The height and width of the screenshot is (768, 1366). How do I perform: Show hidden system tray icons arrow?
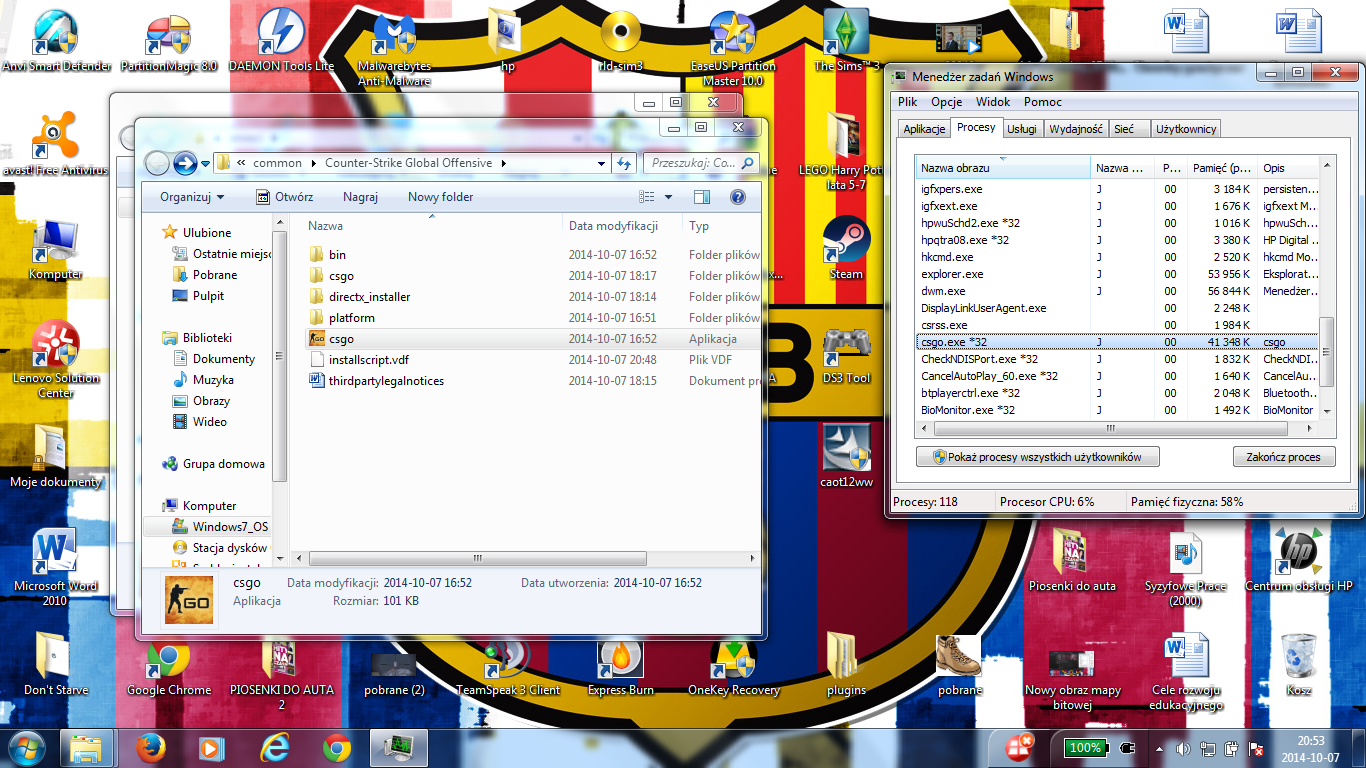coord(1160,748)
